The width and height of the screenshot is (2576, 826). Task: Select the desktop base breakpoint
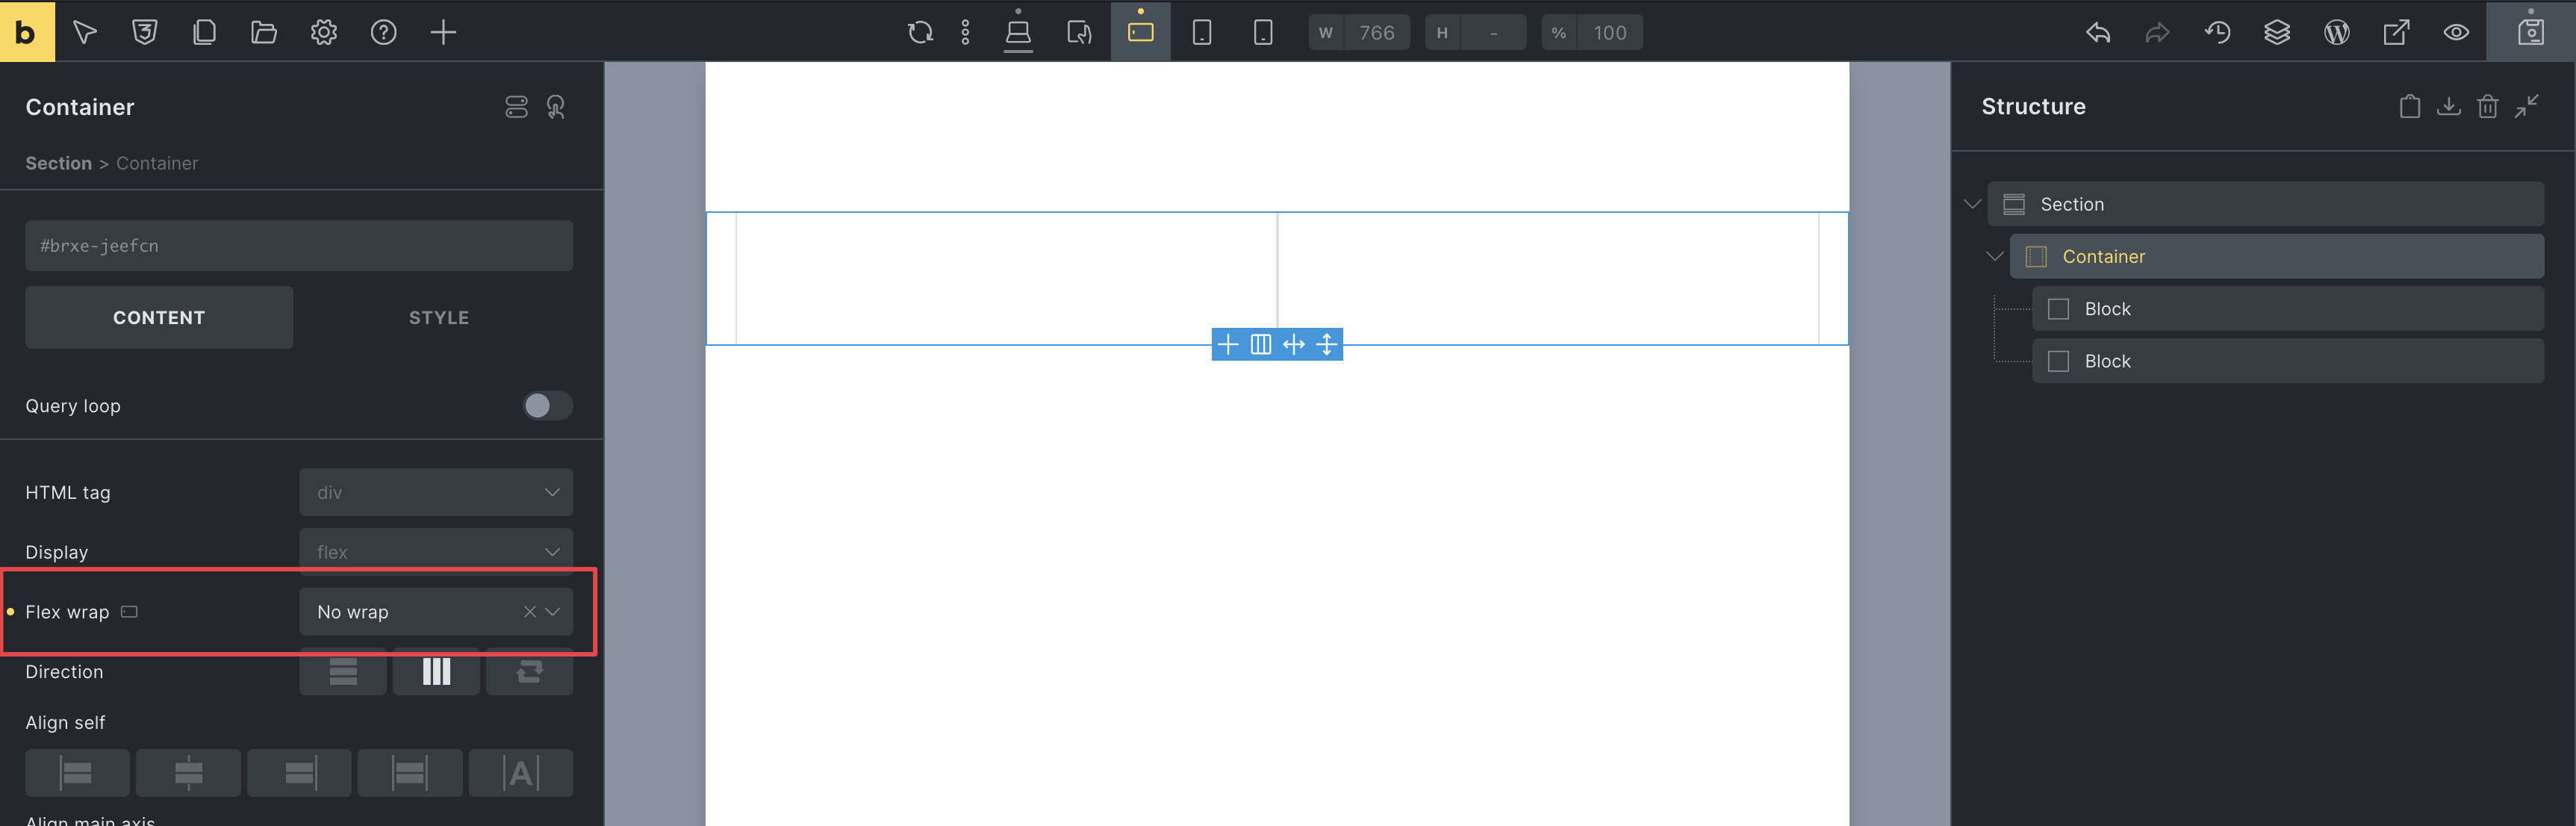1018,32
